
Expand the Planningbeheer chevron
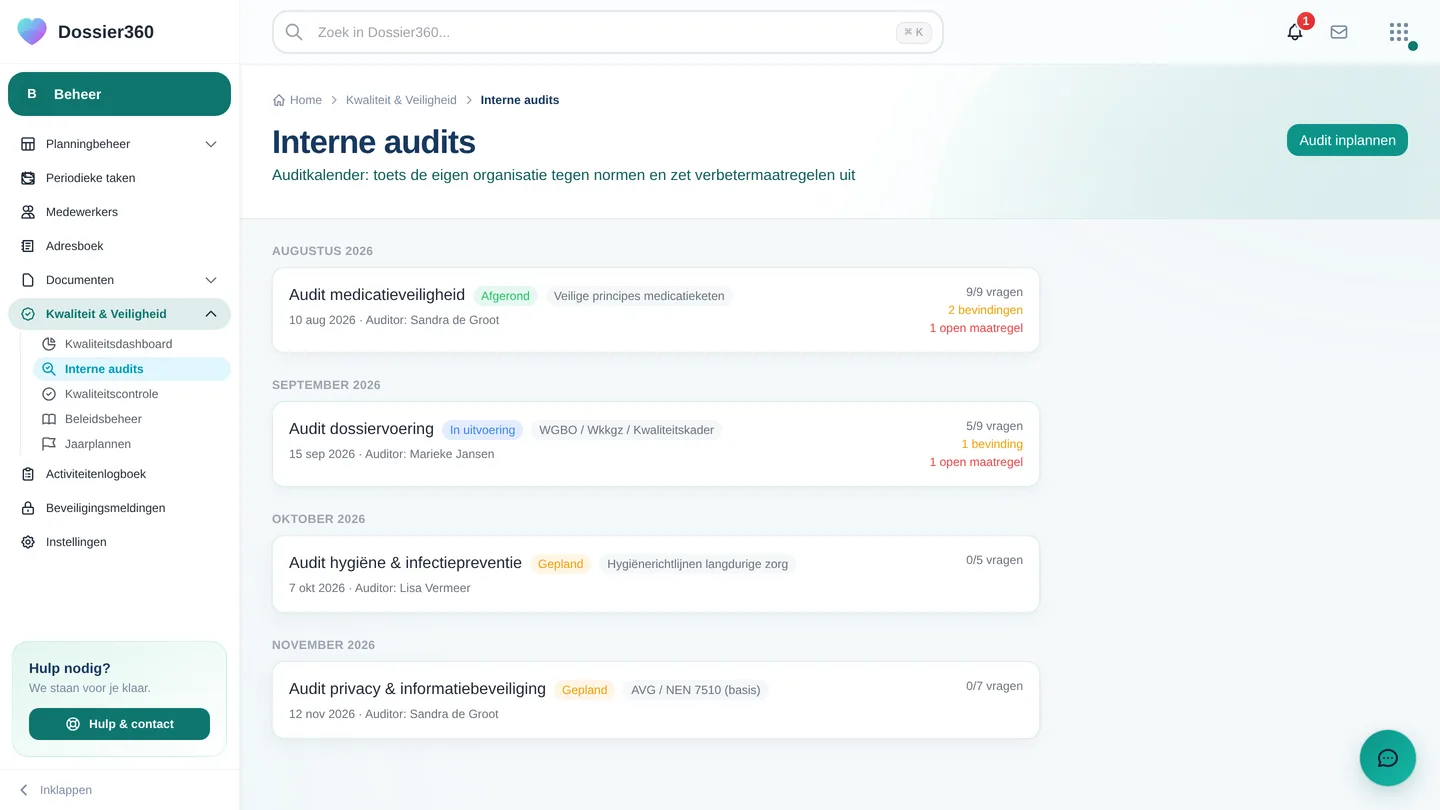tap(211, 144)
